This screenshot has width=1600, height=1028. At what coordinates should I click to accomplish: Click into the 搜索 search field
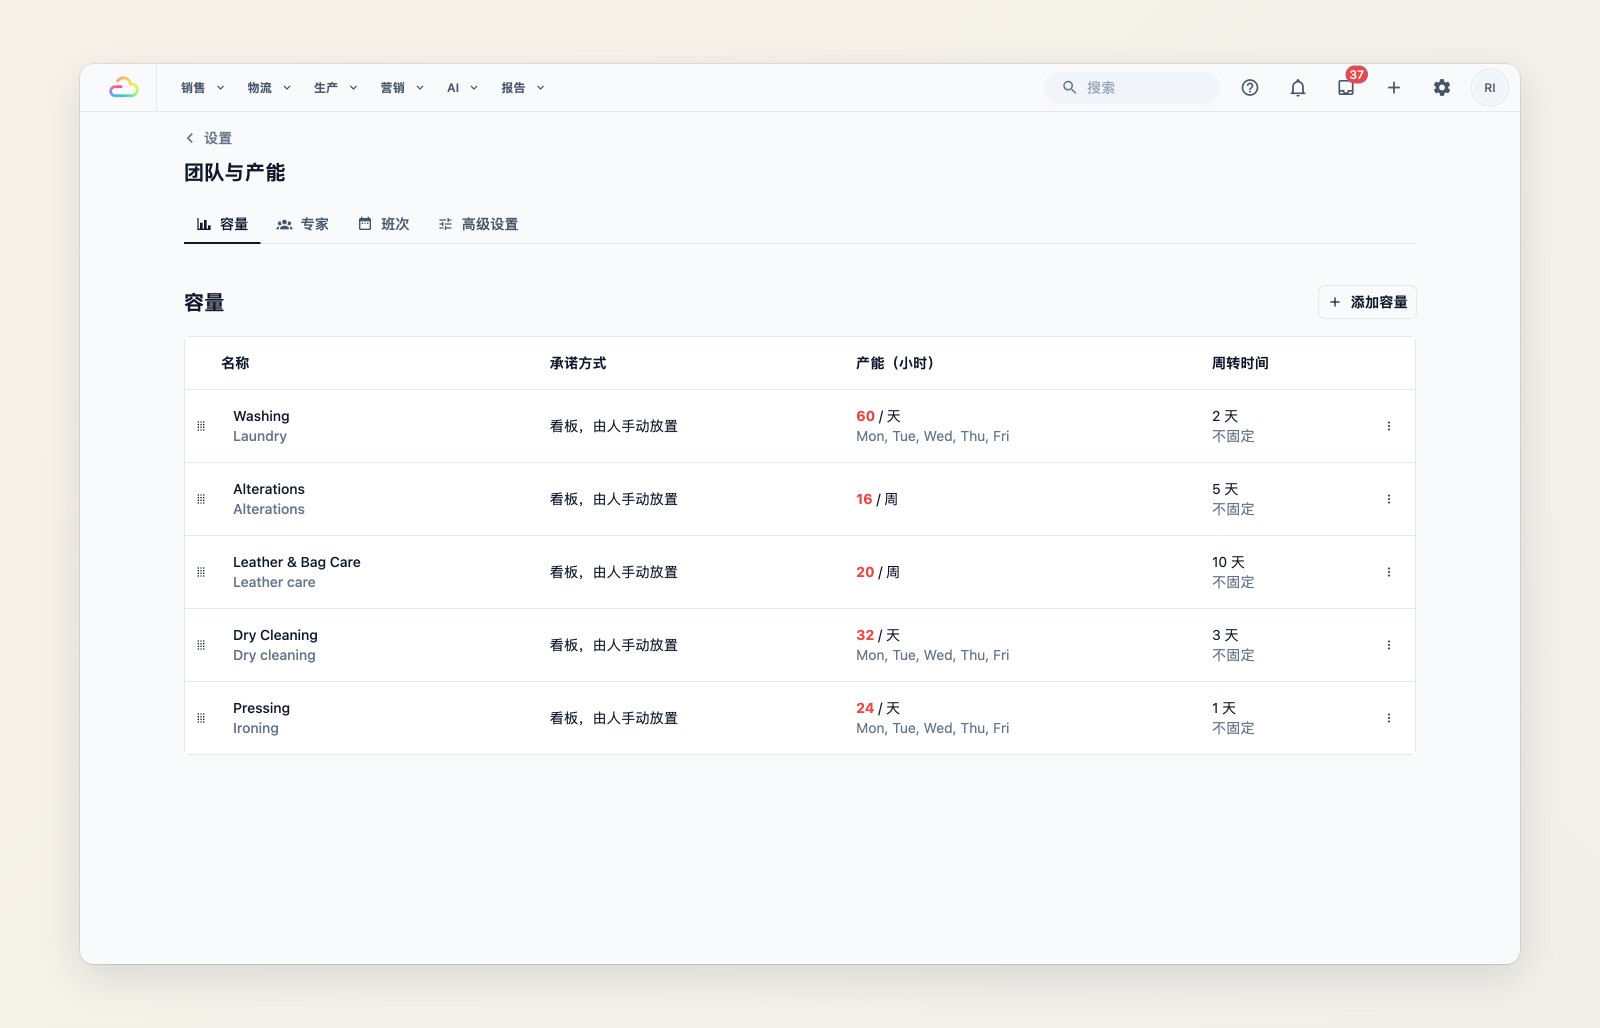pyautogui.click(x=1132, y=88)
